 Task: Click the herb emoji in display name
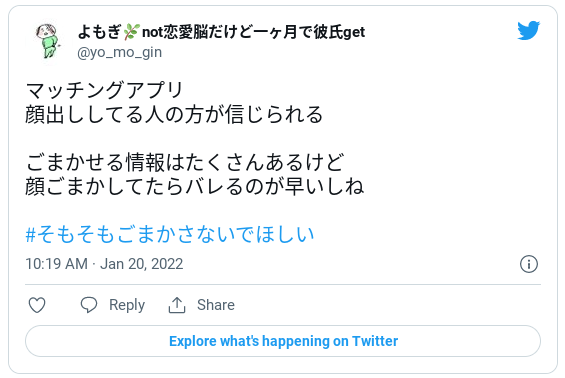click(x=131, y=32)
